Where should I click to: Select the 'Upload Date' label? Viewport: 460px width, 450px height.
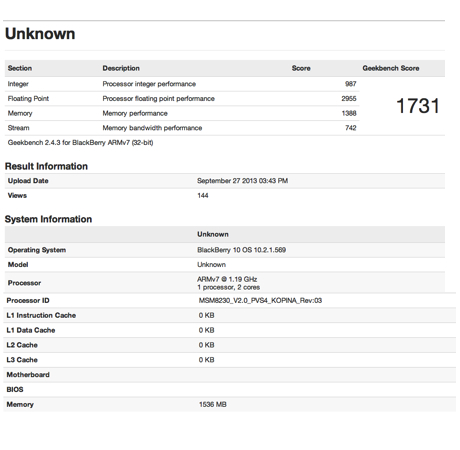tap(28, 181)
